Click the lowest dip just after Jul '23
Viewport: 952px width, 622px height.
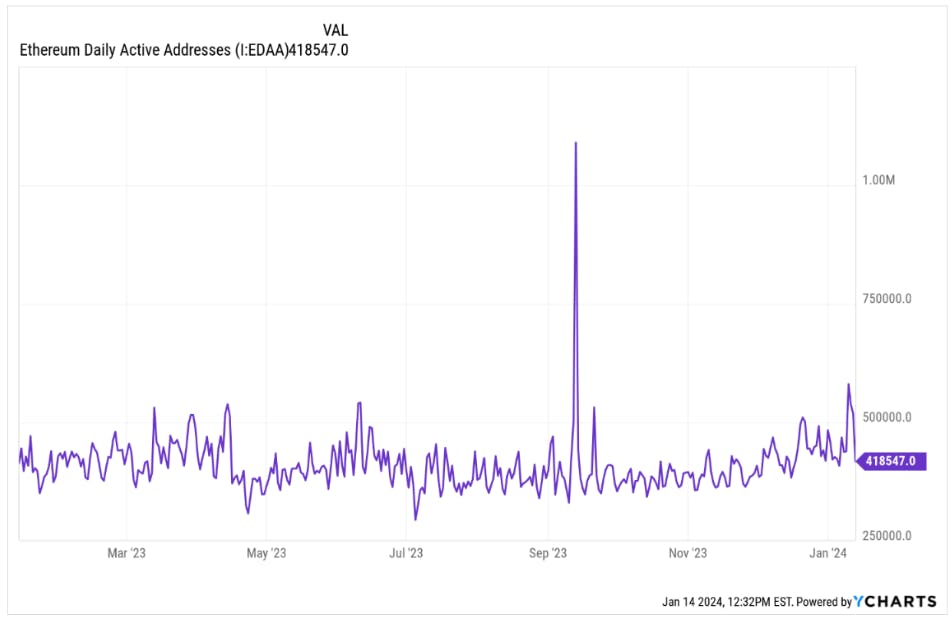click(x=416, y=519)
